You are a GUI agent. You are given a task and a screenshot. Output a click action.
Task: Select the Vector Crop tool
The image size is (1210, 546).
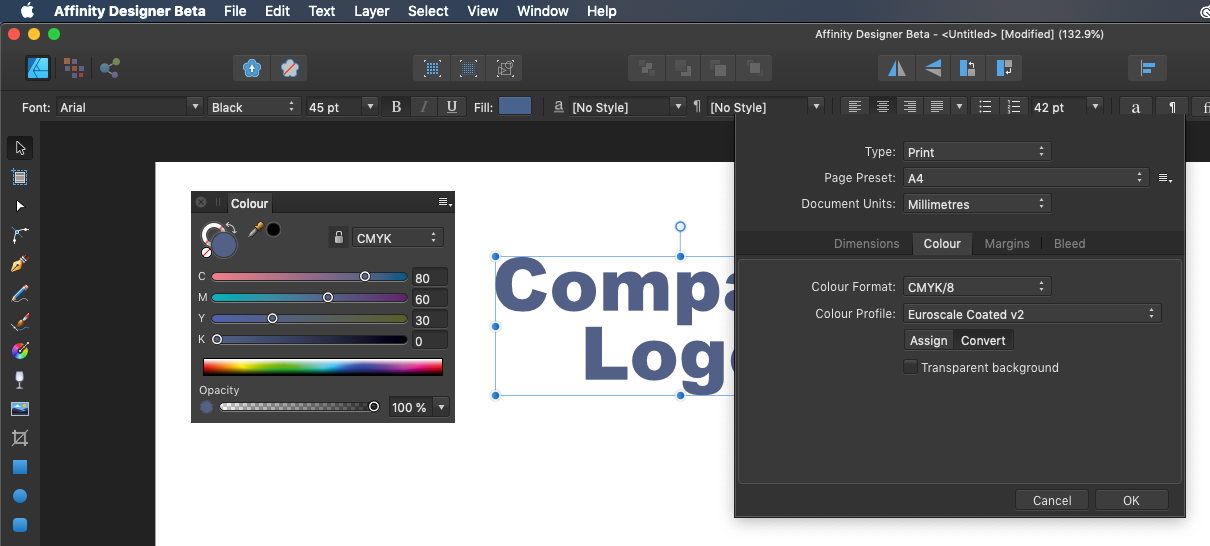(x=20, y=438)
